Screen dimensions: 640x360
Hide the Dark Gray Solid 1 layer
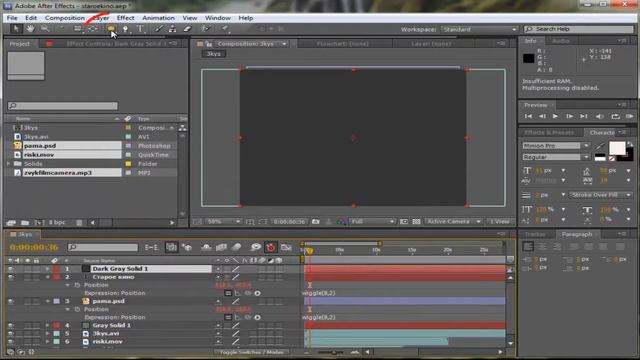[10, 269]
